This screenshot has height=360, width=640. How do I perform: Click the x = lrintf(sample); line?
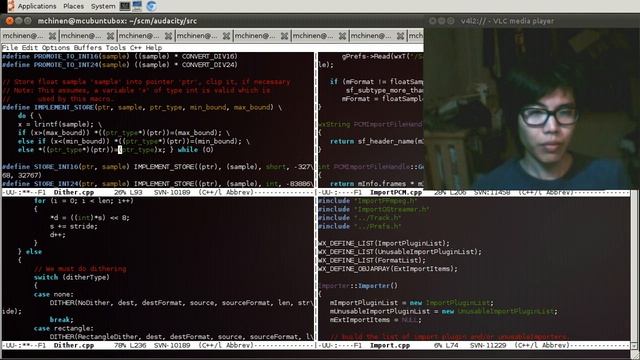(60, 124)
